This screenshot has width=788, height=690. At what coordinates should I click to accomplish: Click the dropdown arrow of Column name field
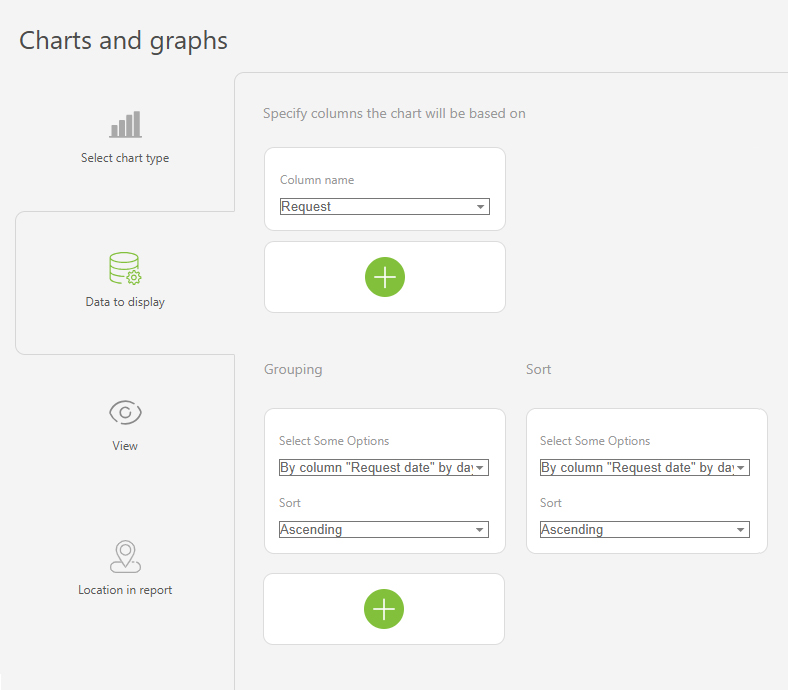(x=480, y=207)
